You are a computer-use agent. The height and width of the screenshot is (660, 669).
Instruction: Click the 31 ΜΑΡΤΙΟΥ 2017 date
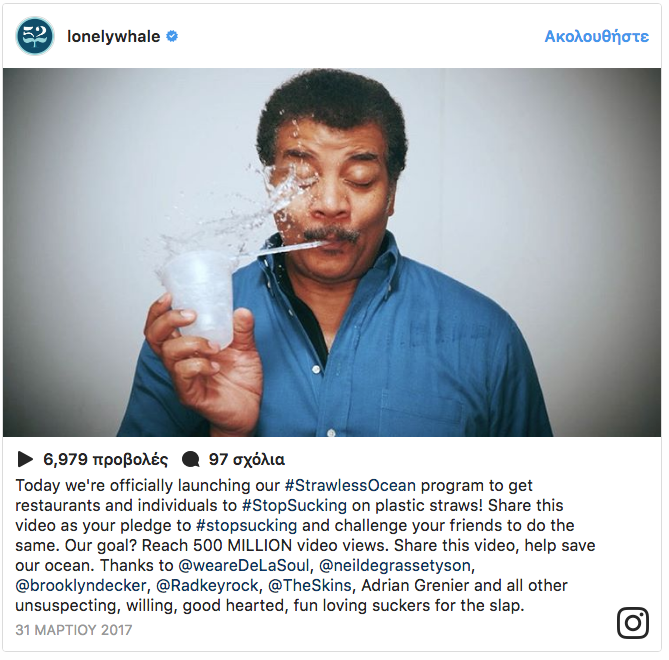(x=74, y=630)
